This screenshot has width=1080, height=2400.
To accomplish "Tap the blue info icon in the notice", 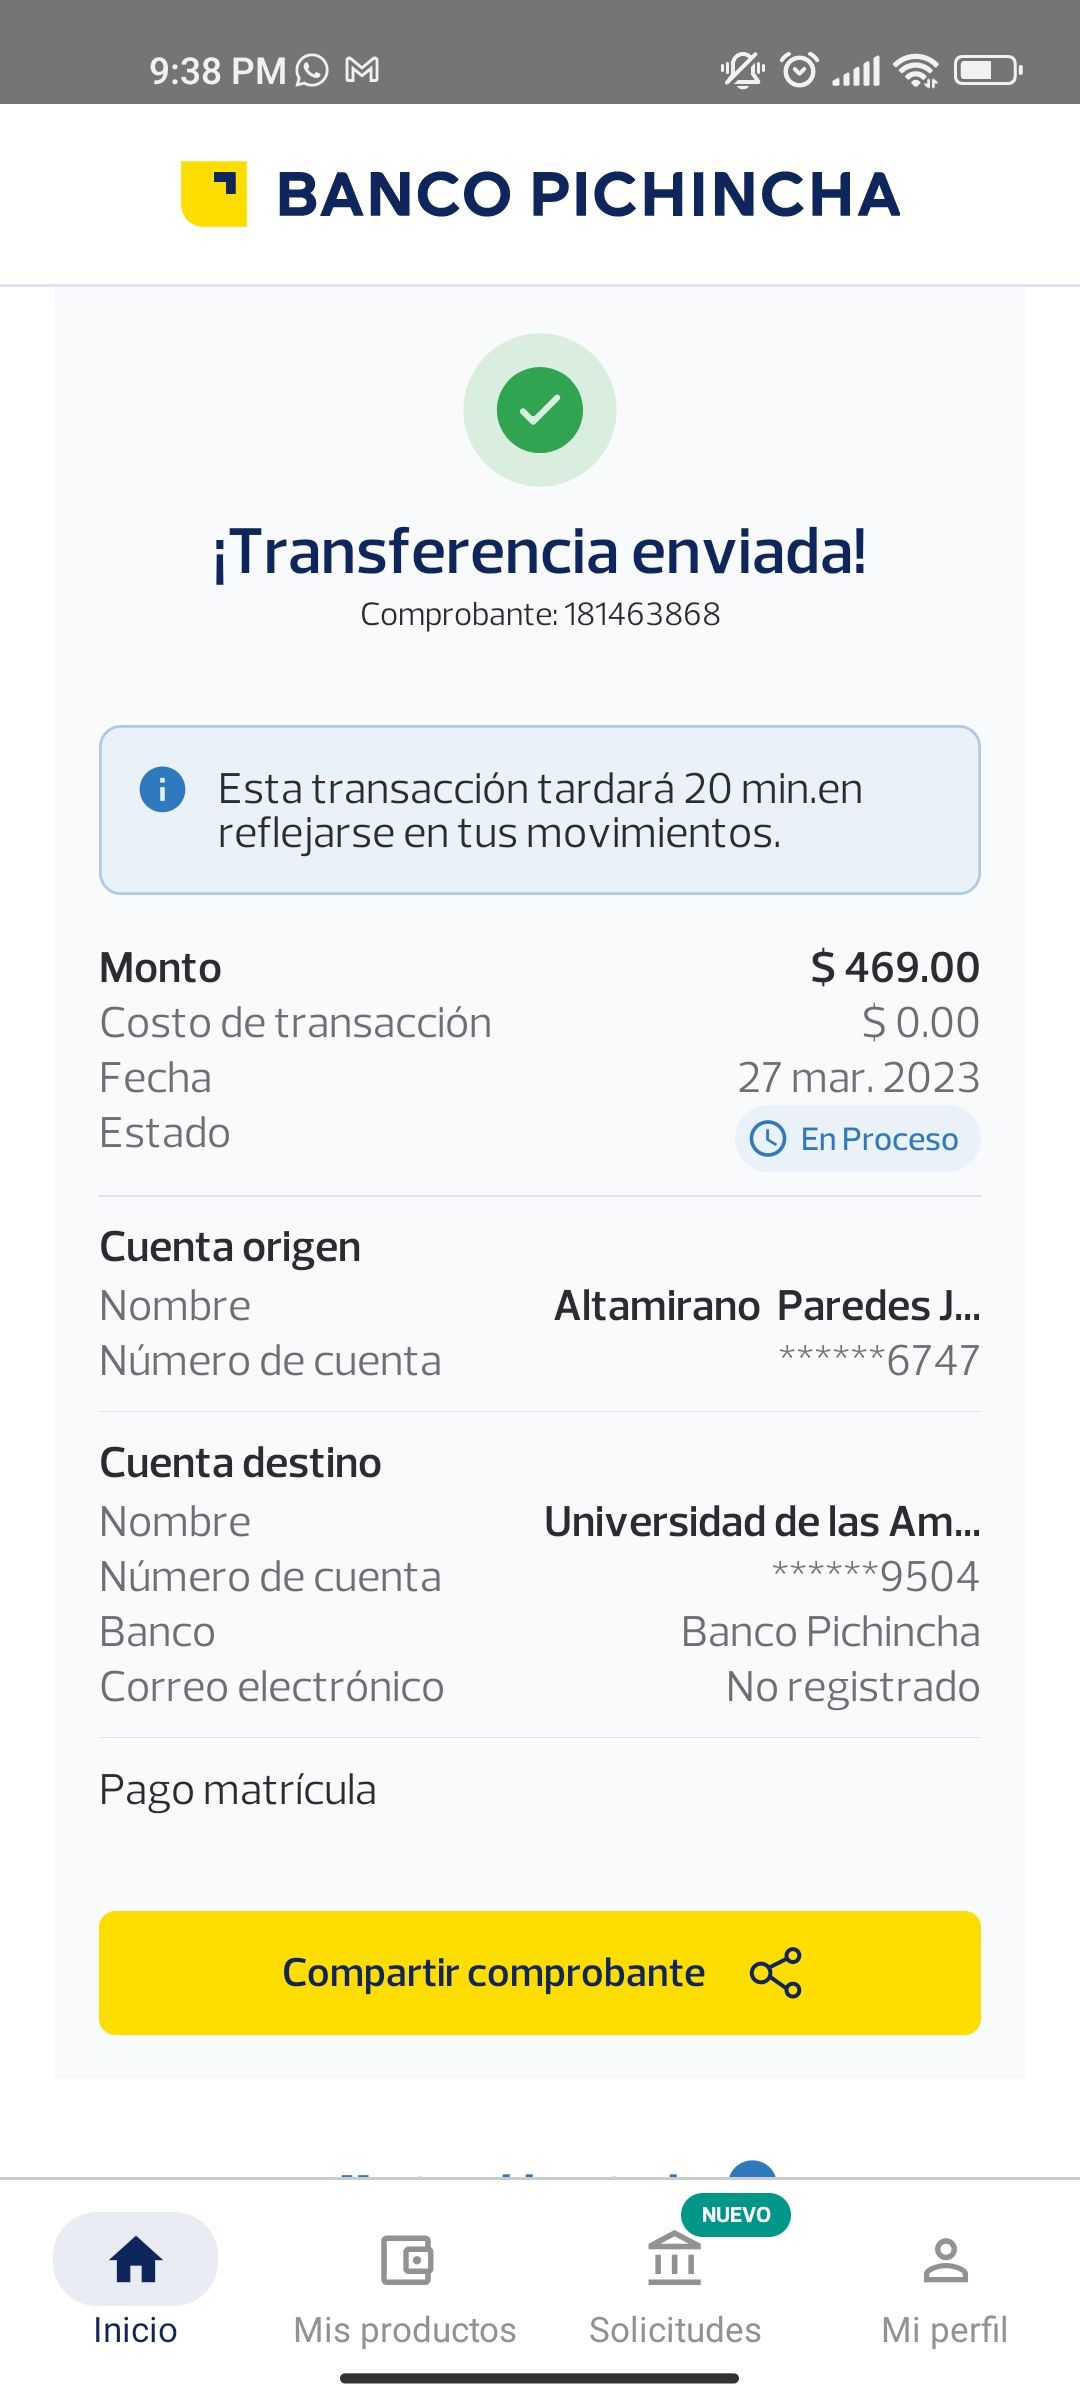I will 162,789.
